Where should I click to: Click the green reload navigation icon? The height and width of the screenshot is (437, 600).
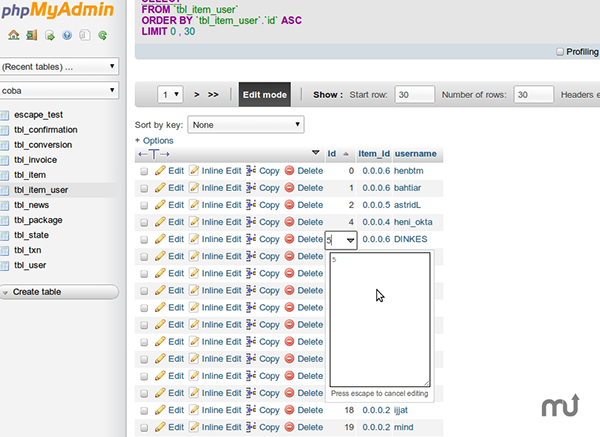101,35
